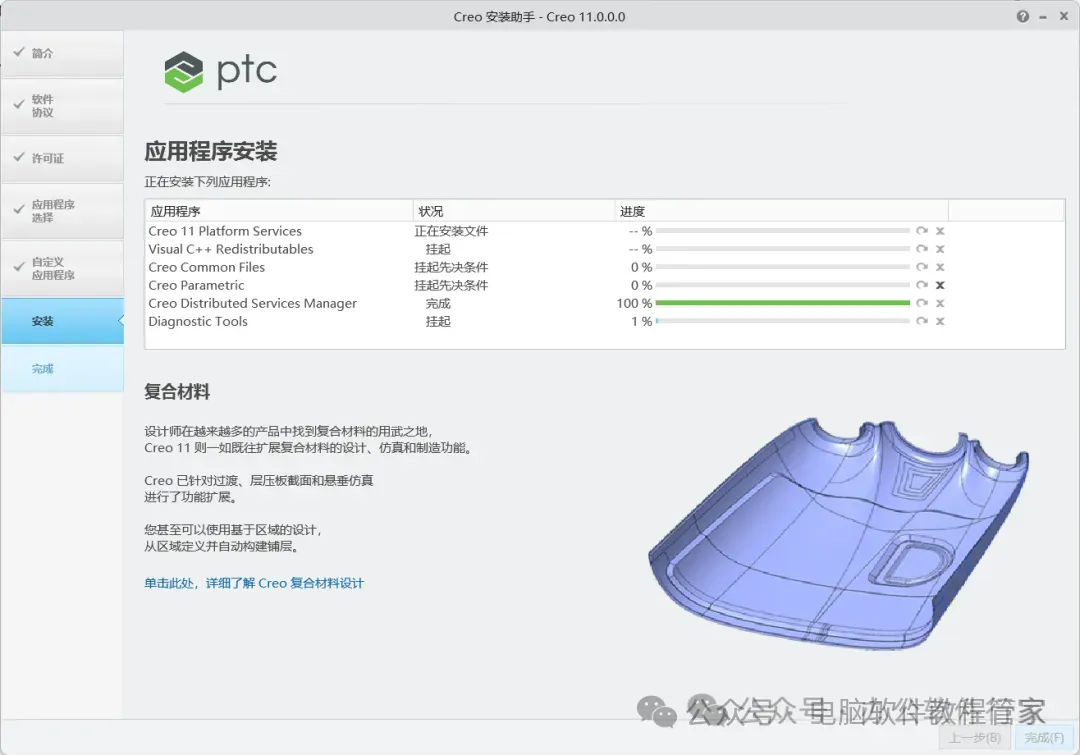Select the Creo Parametric row
1080x755 pixels.
click(x=605, y=285)
